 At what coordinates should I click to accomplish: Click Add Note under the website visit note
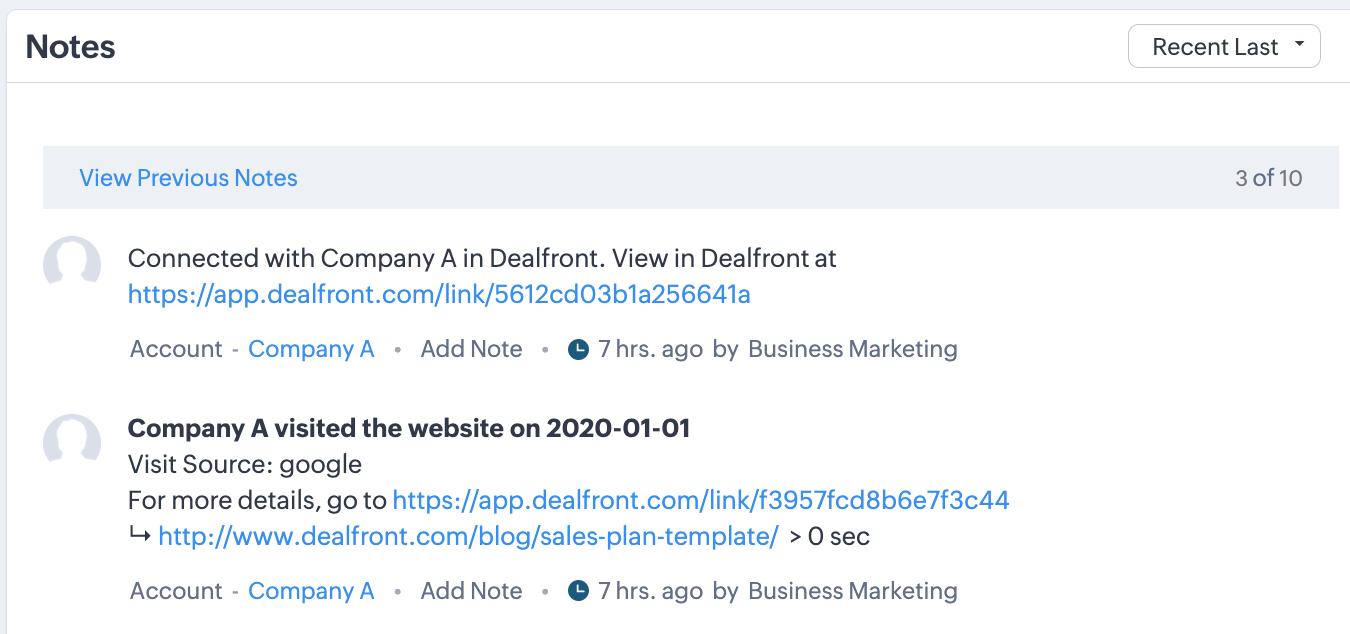pos(471,591)
